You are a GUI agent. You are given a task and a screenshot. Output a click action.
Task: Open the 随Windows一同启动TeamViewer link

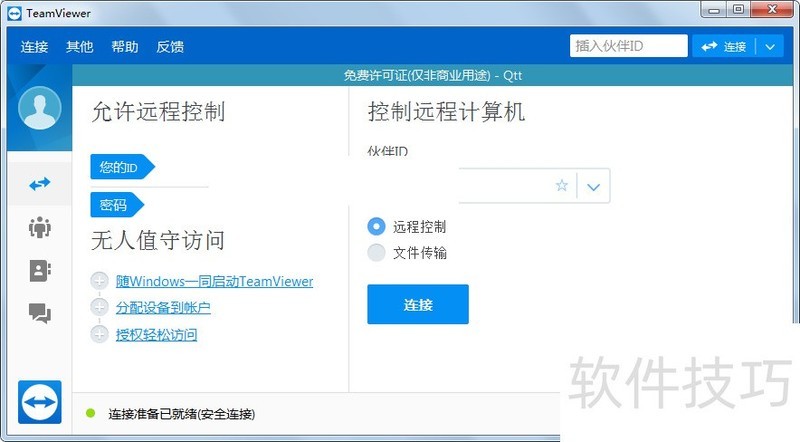click(214, 281)
